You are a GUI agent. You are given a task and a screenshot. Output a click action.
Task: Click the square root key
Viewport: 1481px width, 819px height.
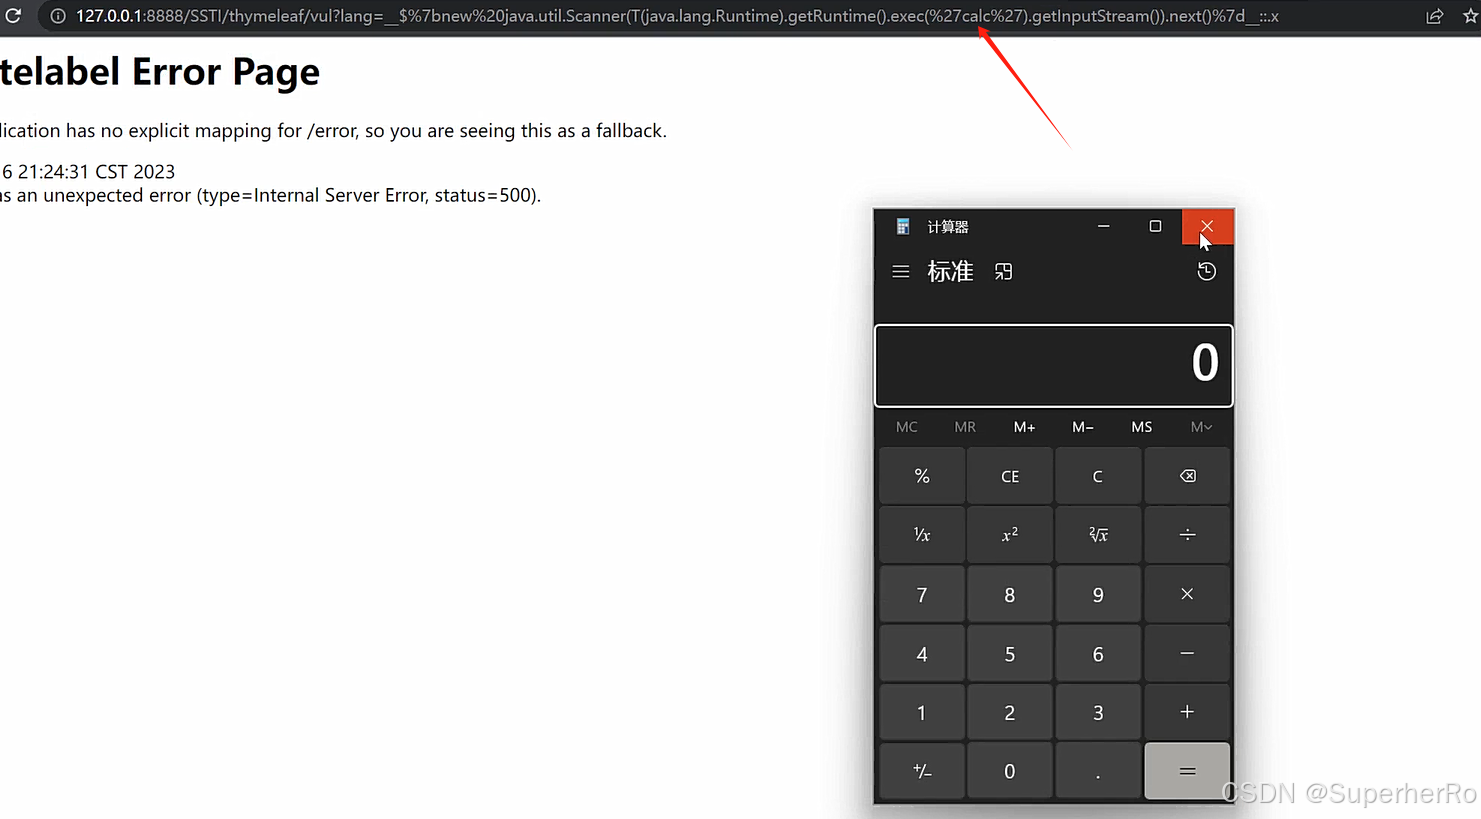[1098, 535]
